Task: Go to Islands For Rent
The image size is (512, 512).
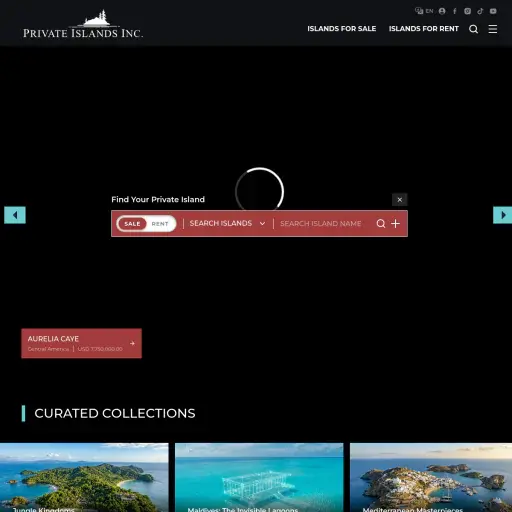Action: click(x=424, y=29)
